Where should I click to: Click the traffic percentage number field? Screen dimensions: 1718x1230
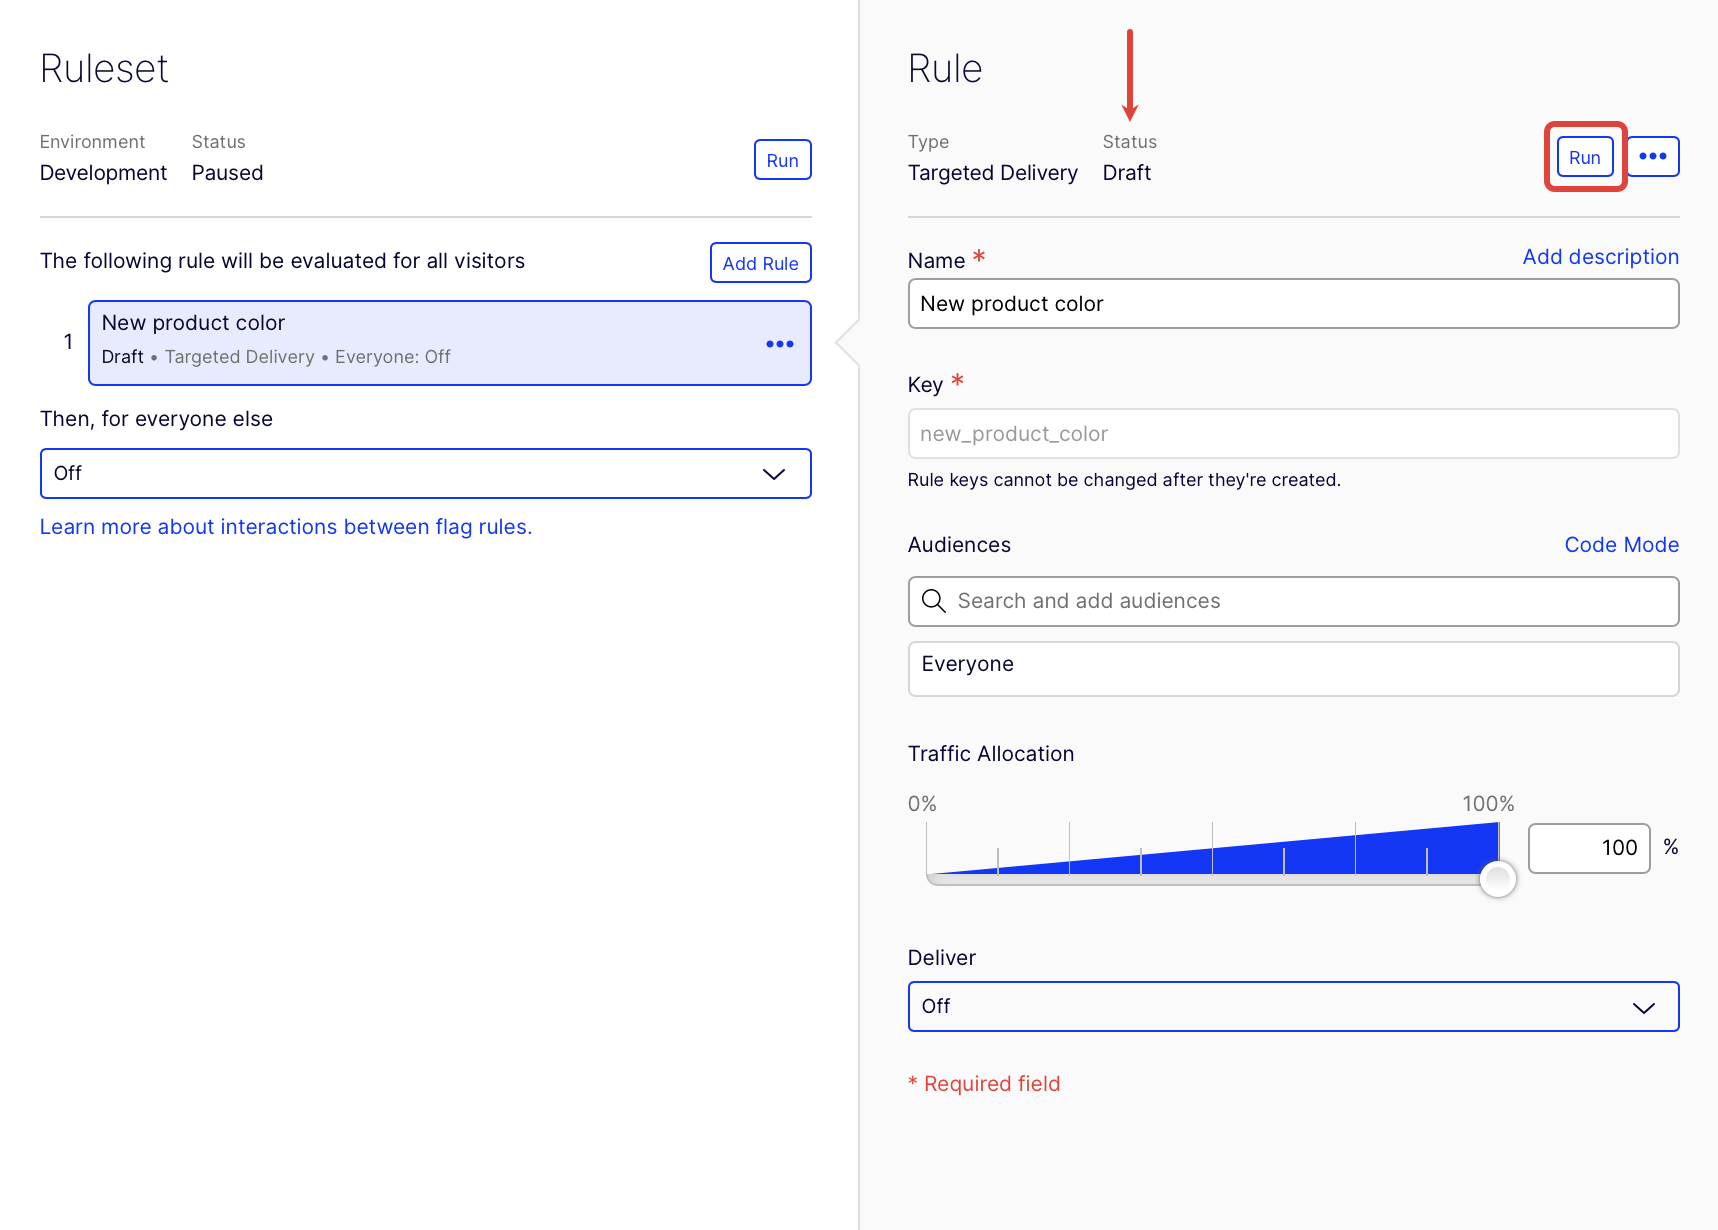pyautogui.click(x=1588, y=848)
